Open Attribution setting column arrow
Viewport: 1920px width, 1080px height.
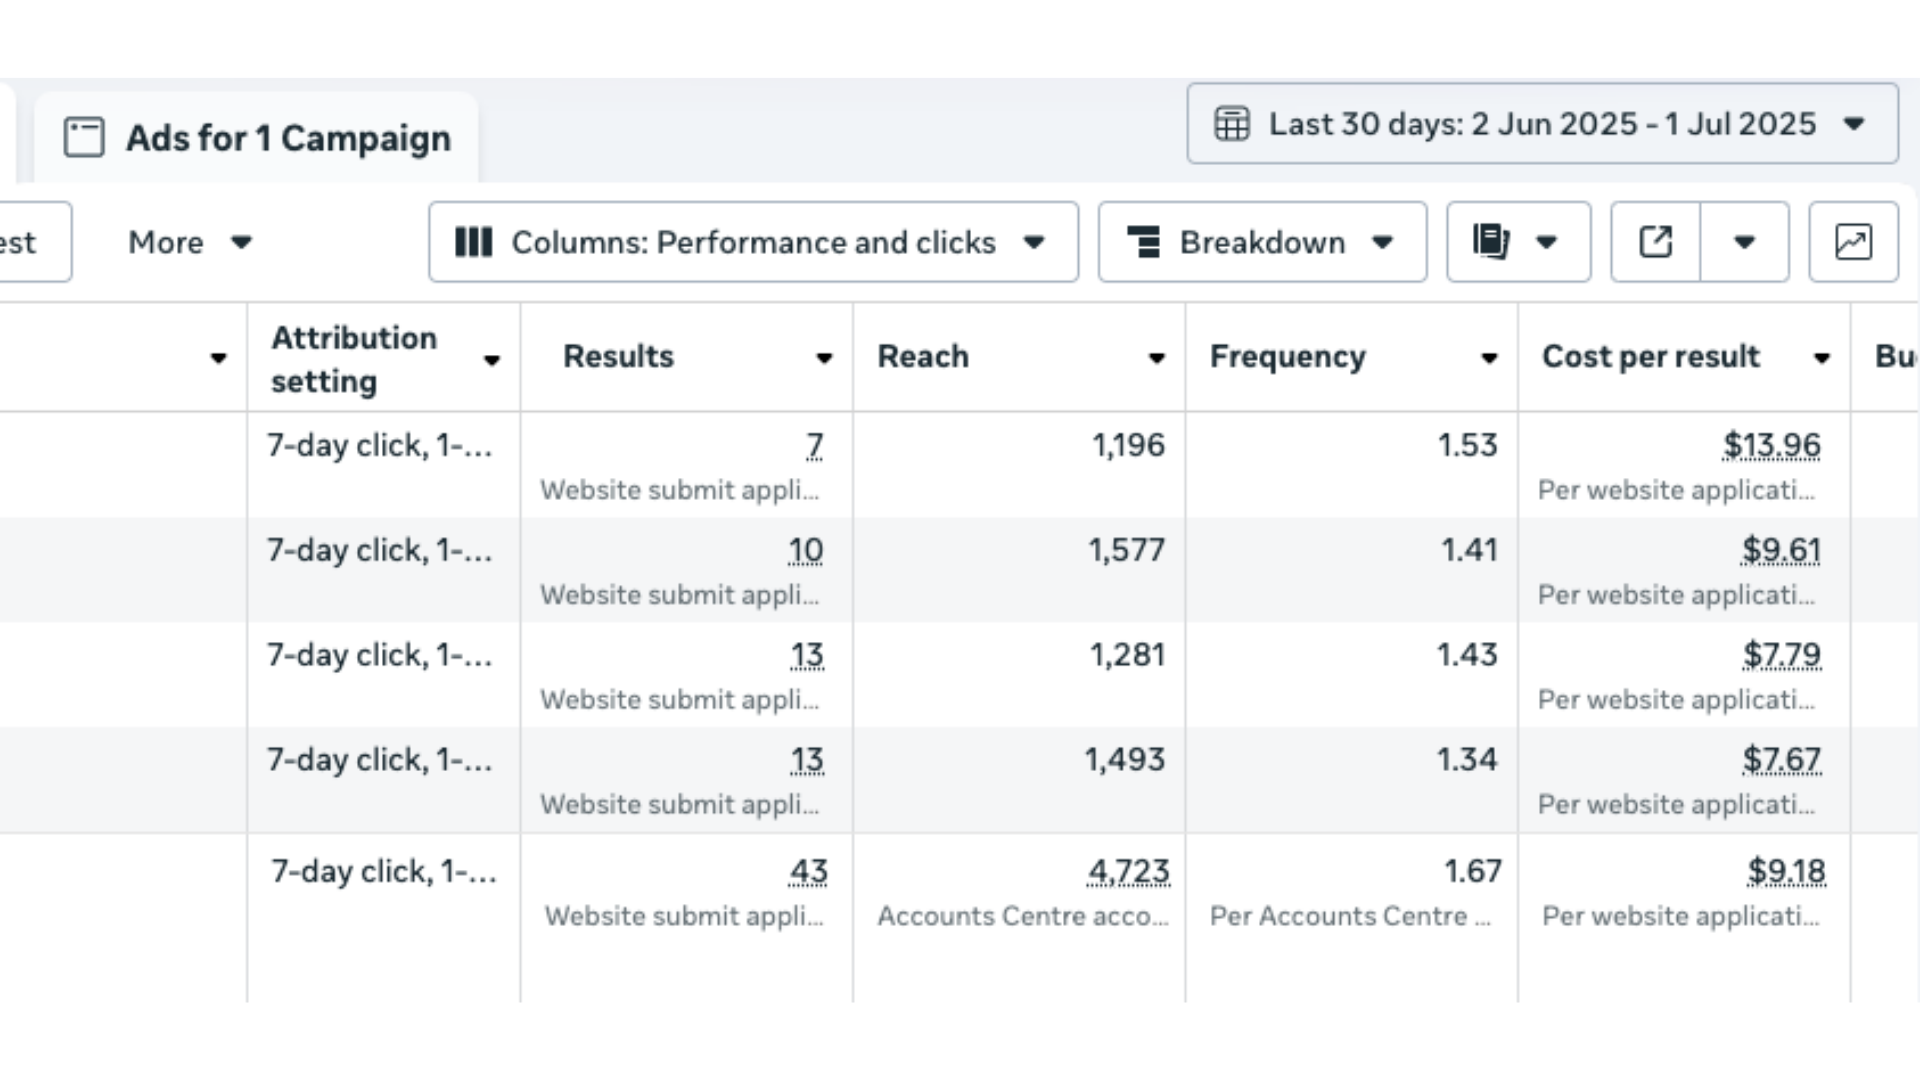491,360
